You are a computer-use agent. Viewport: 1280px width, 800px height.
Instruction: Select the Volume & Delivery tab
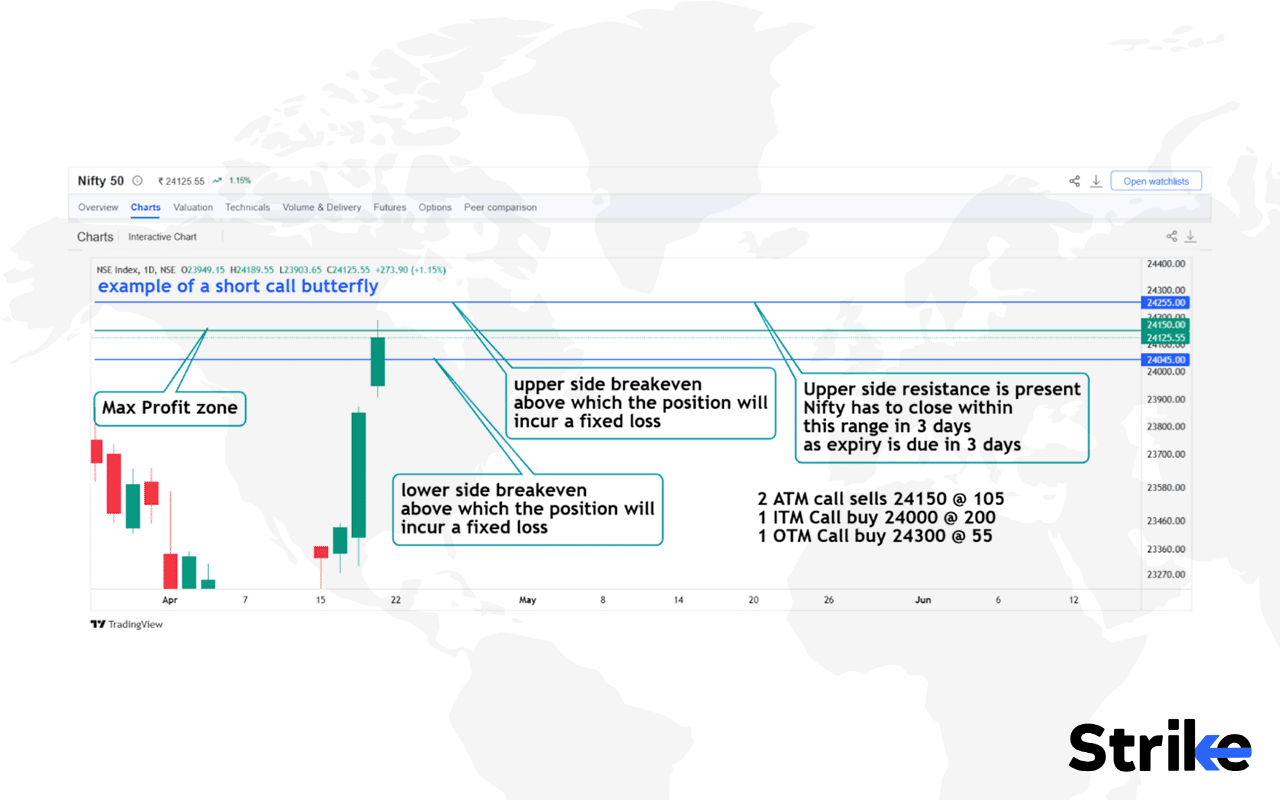pos(321,208)
